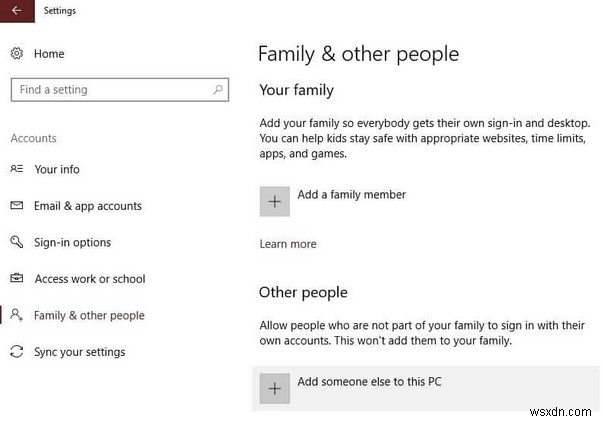Open the Your info page
Viewport: 603px width, 422px height.
point(57,170)
